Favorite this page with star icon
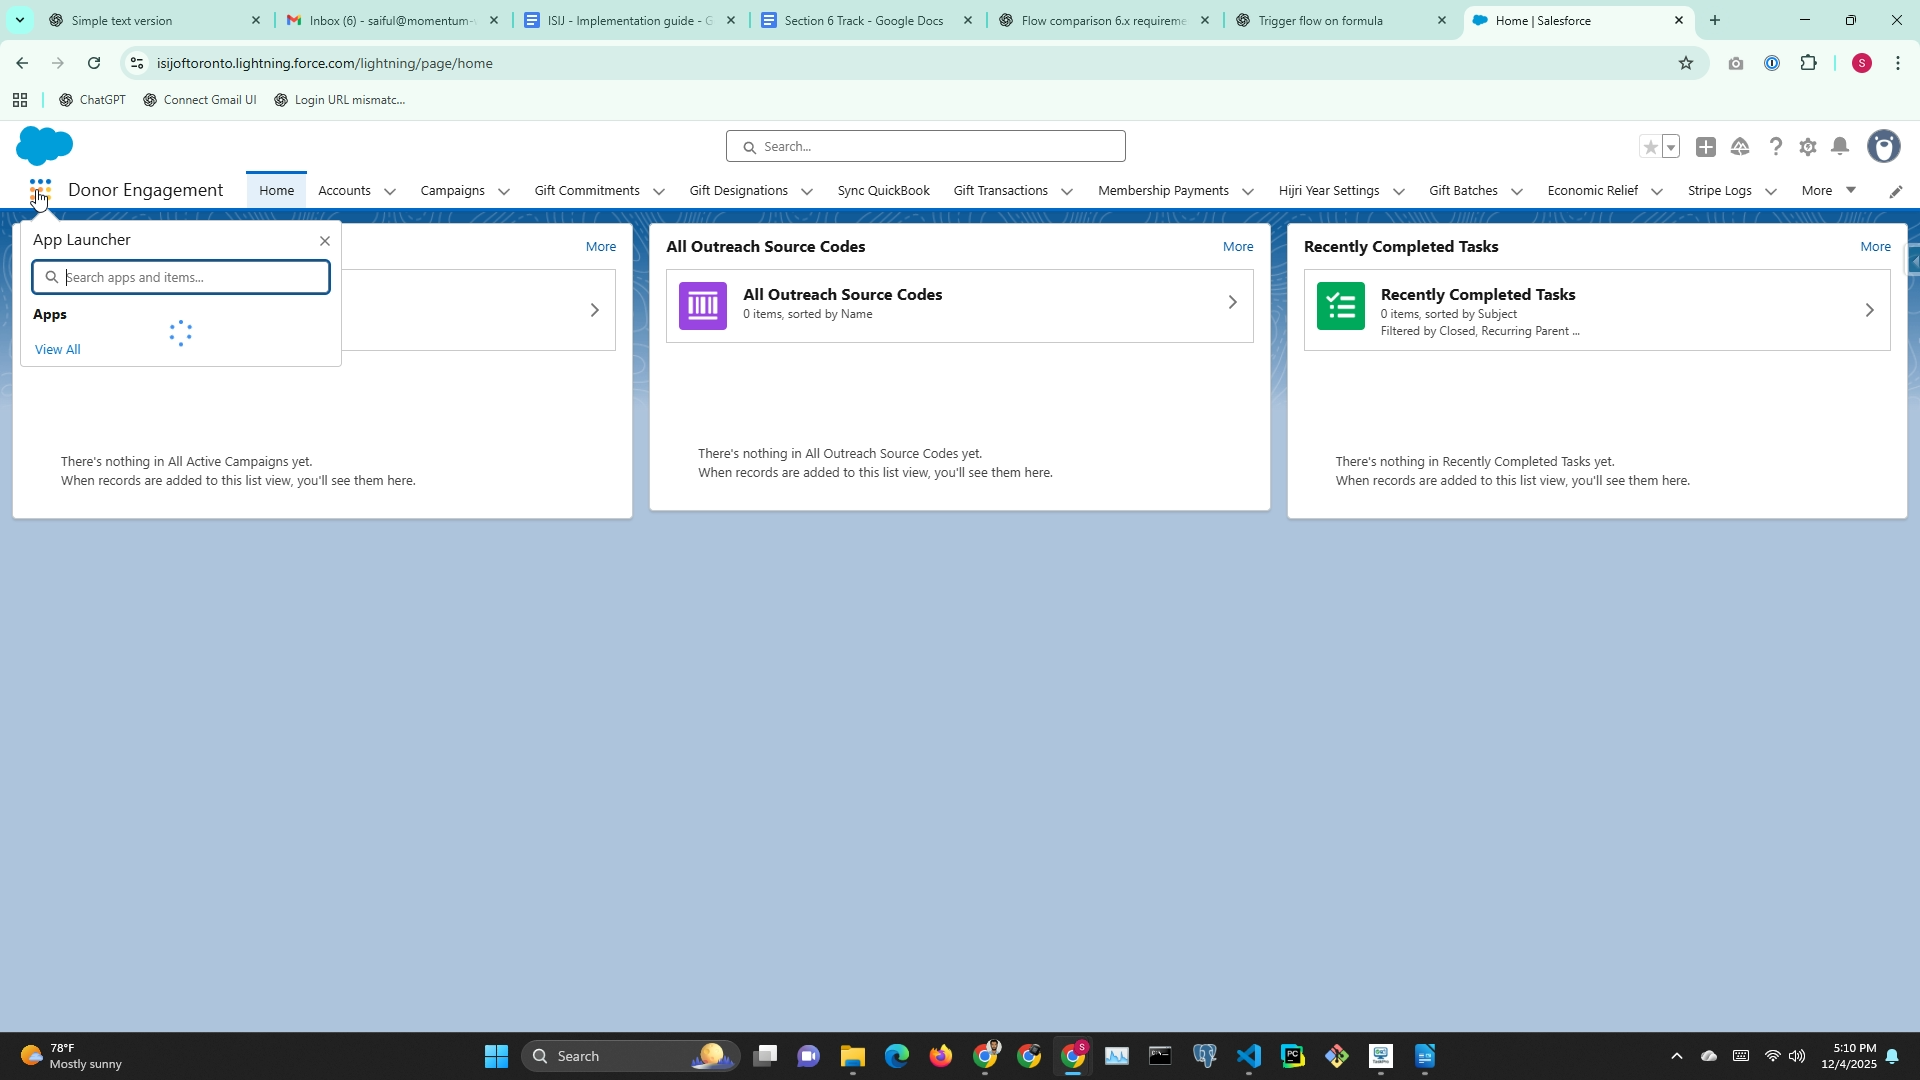Image resolution: width=1920 pixels, height=1080 pixels. 1650,147
